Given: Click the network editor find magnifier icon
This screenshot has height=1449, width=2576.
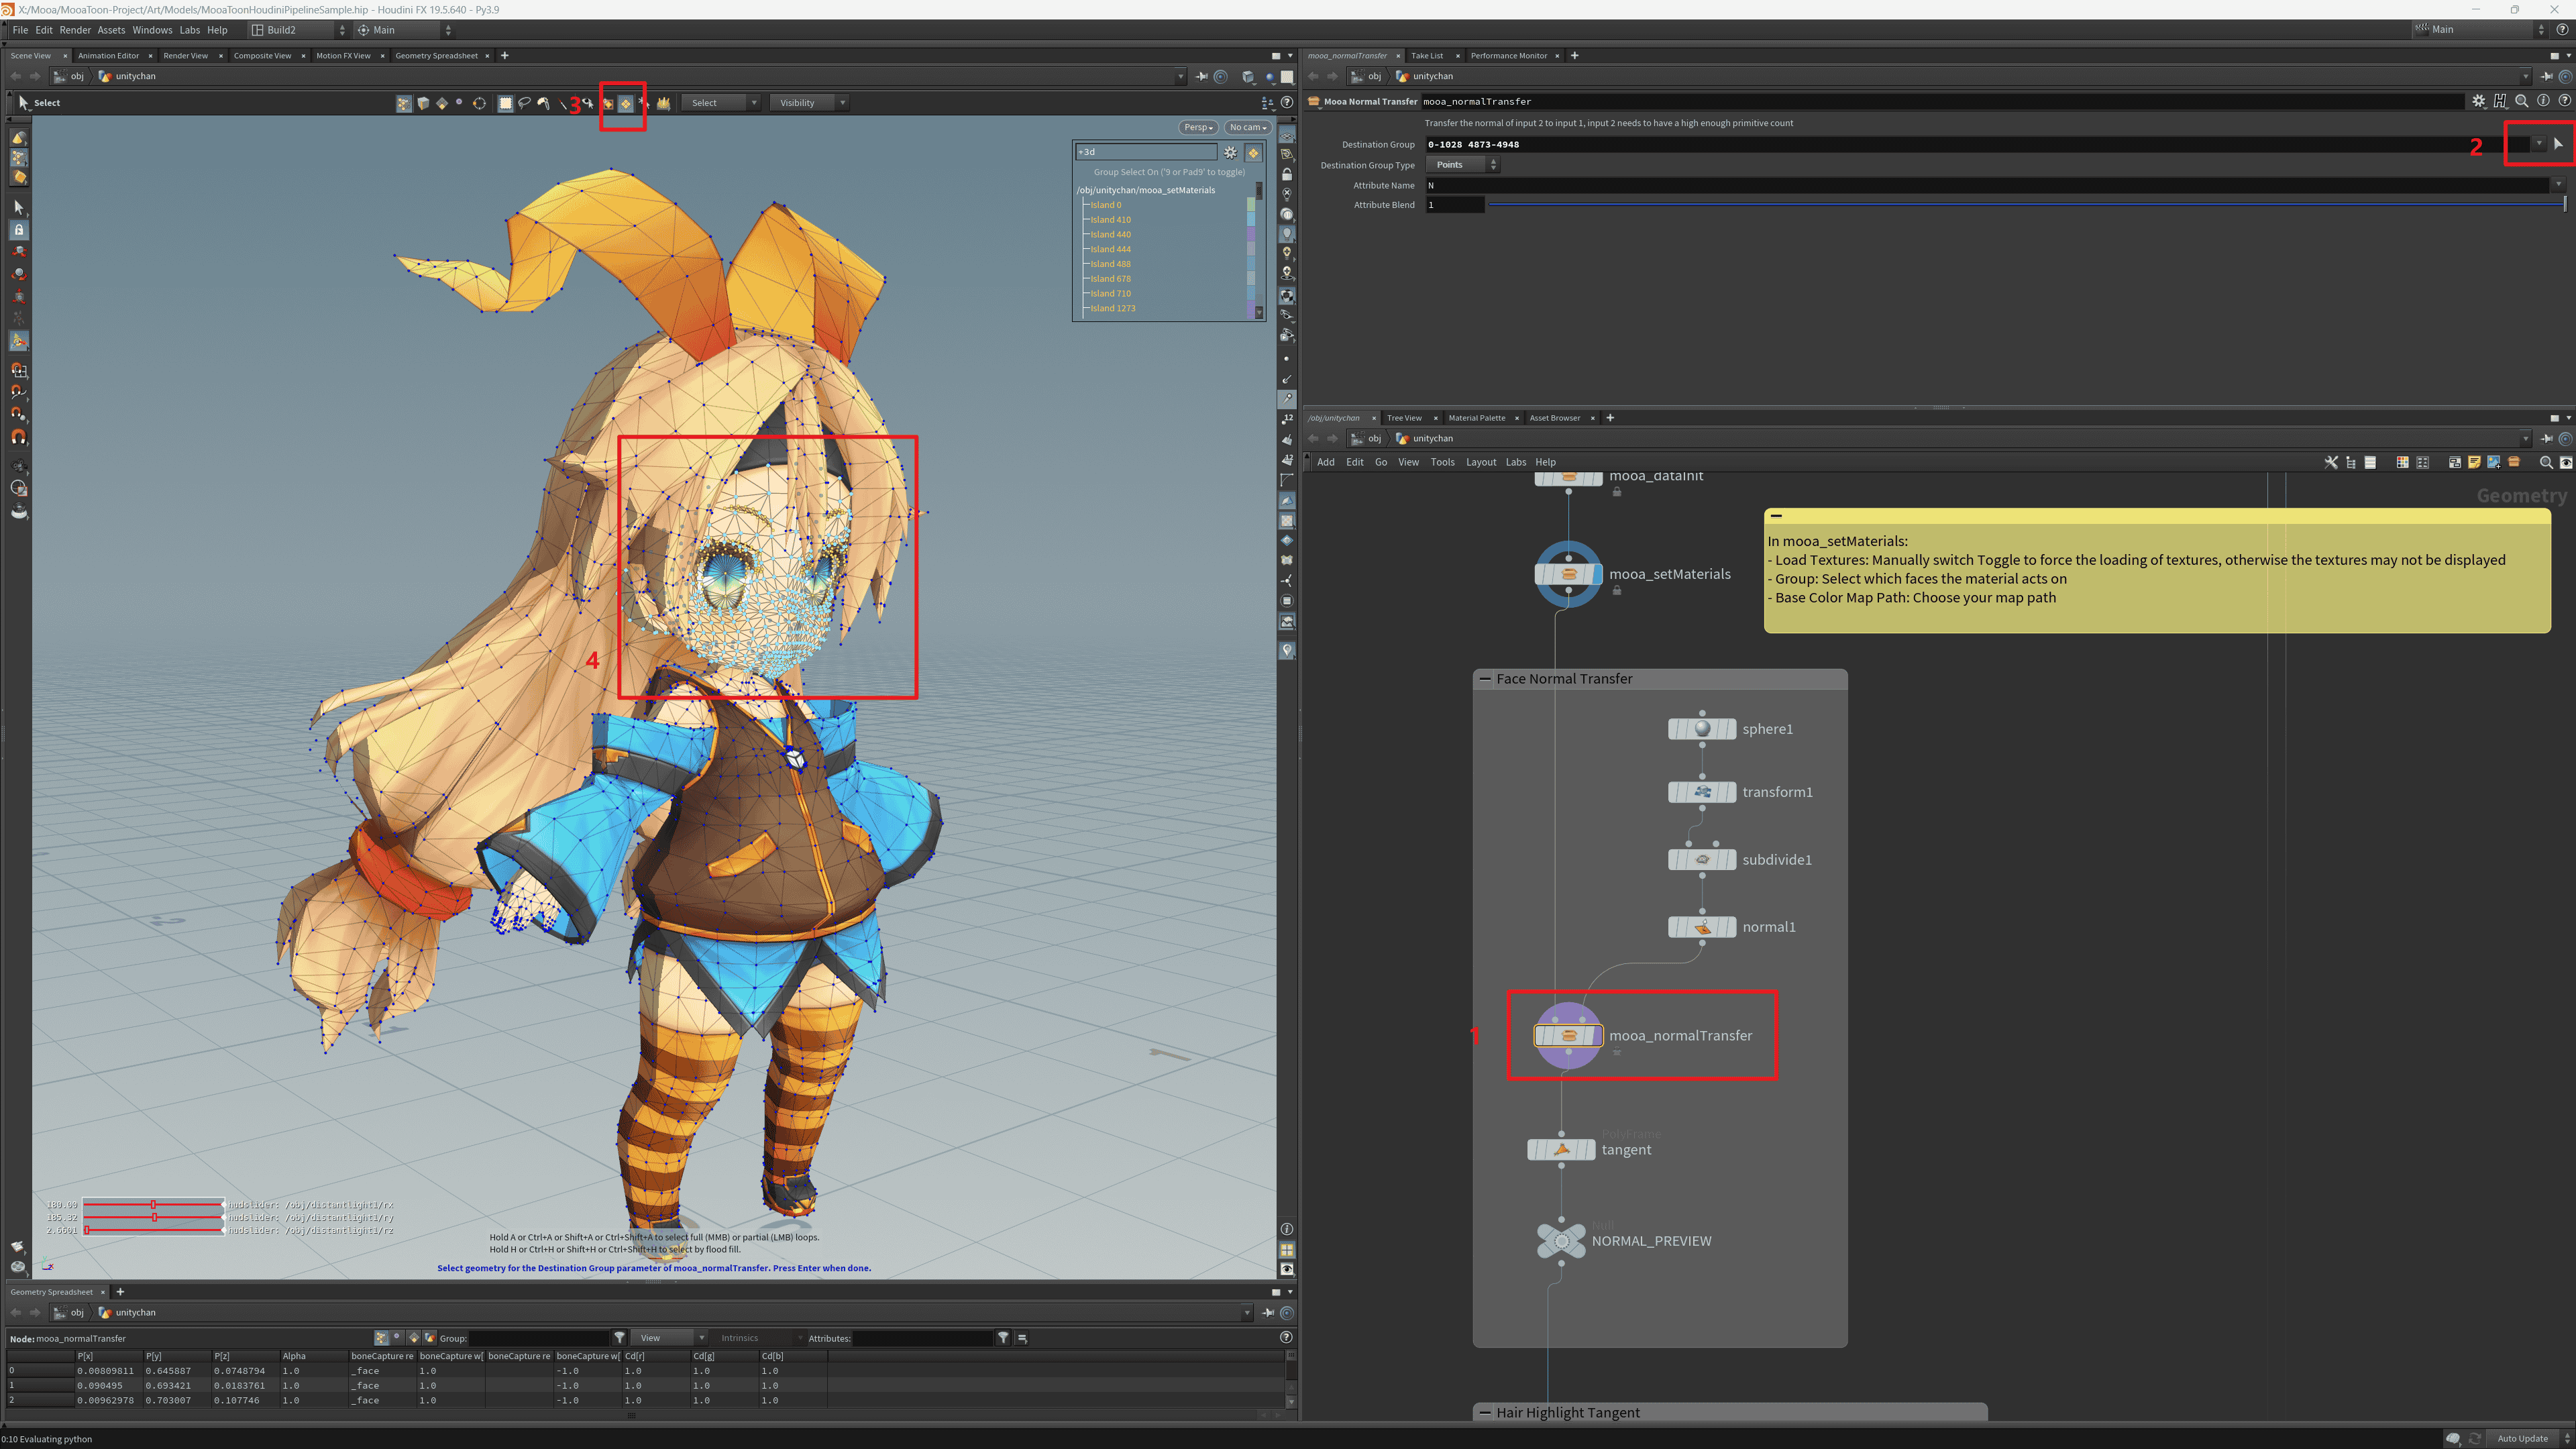Looking at the screenshot, I should pos(2546,462).
